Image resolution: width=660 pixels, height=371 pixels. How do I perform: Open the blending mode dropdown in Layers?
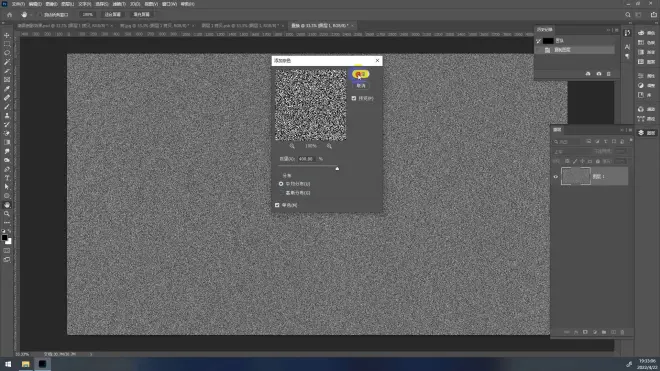(x=572, y=152)
